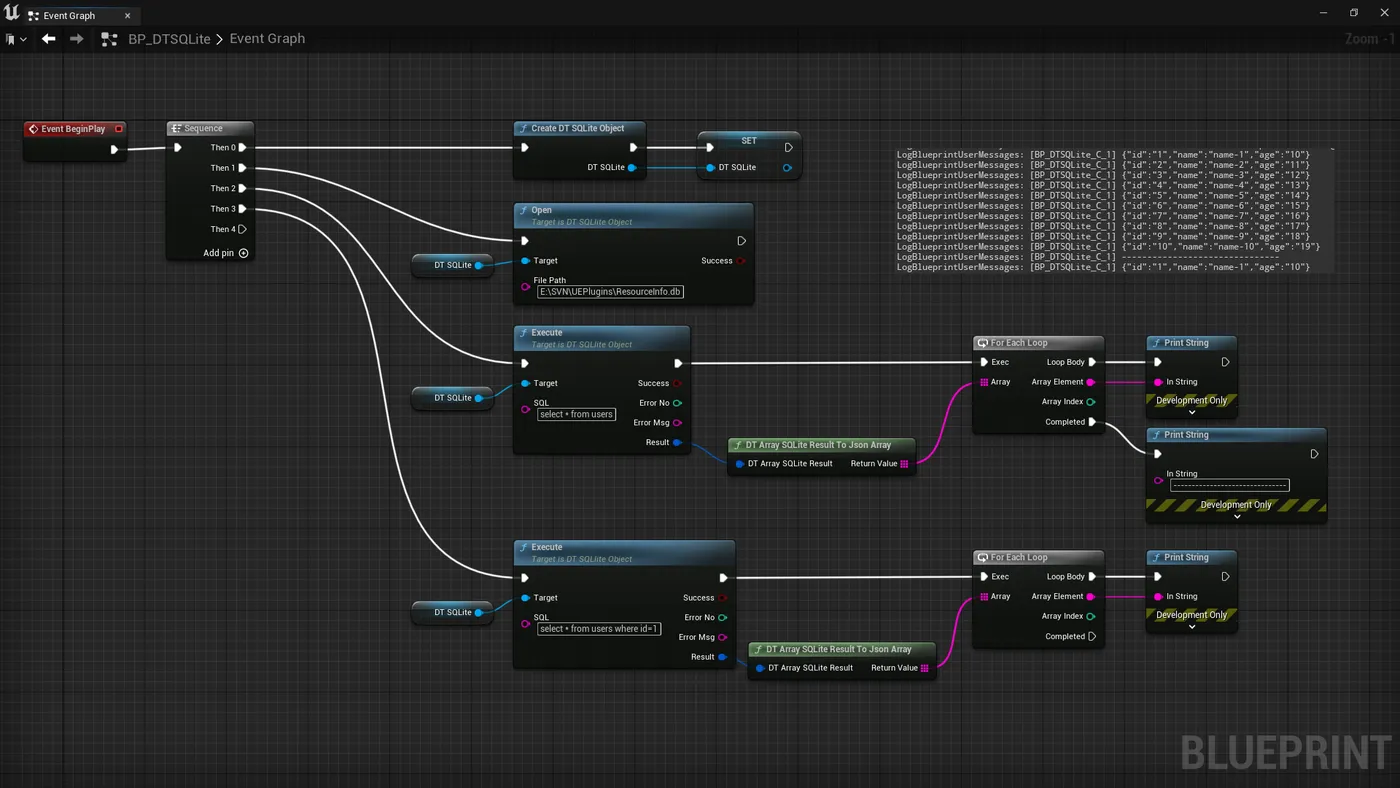Go forward with the right arrow
Viewport: 1400px width, 788px height.
point(77,39)
